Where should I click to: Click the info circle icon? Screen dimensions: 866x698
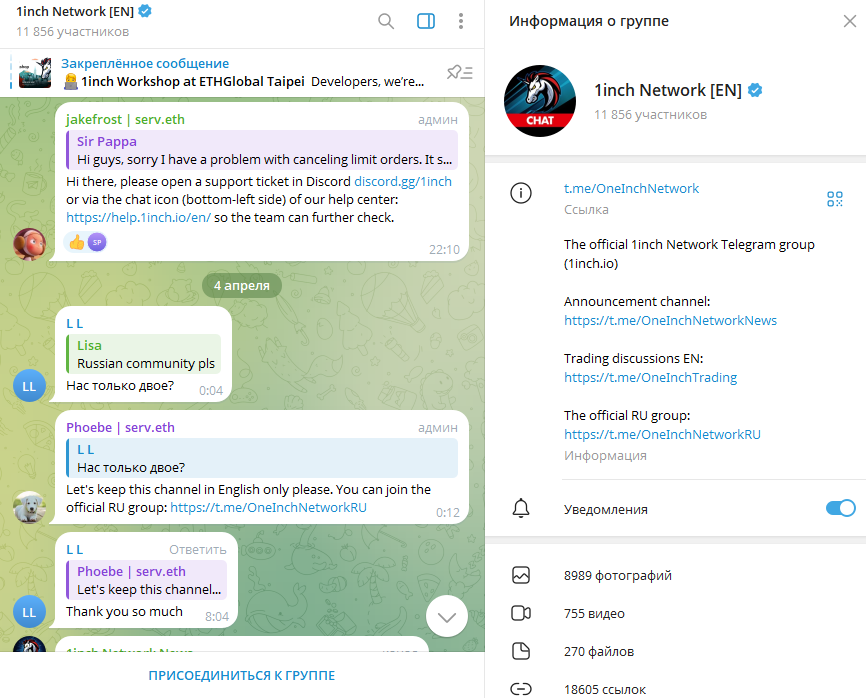521,193
